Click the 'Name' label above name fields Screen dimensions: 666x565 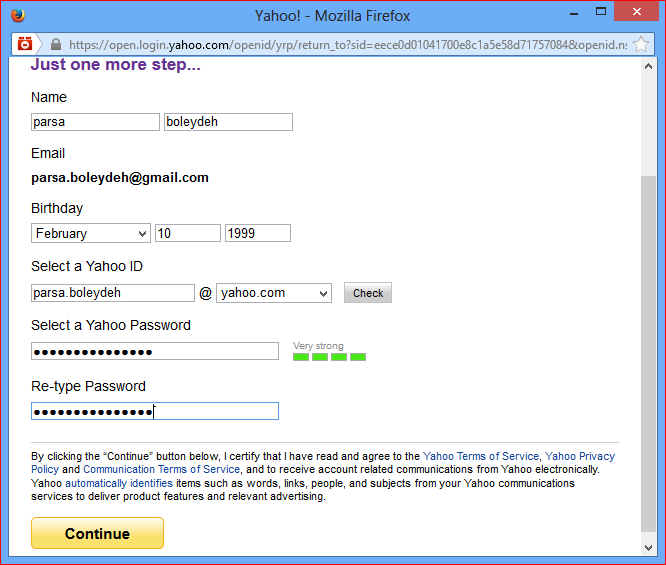coord(49,97)
